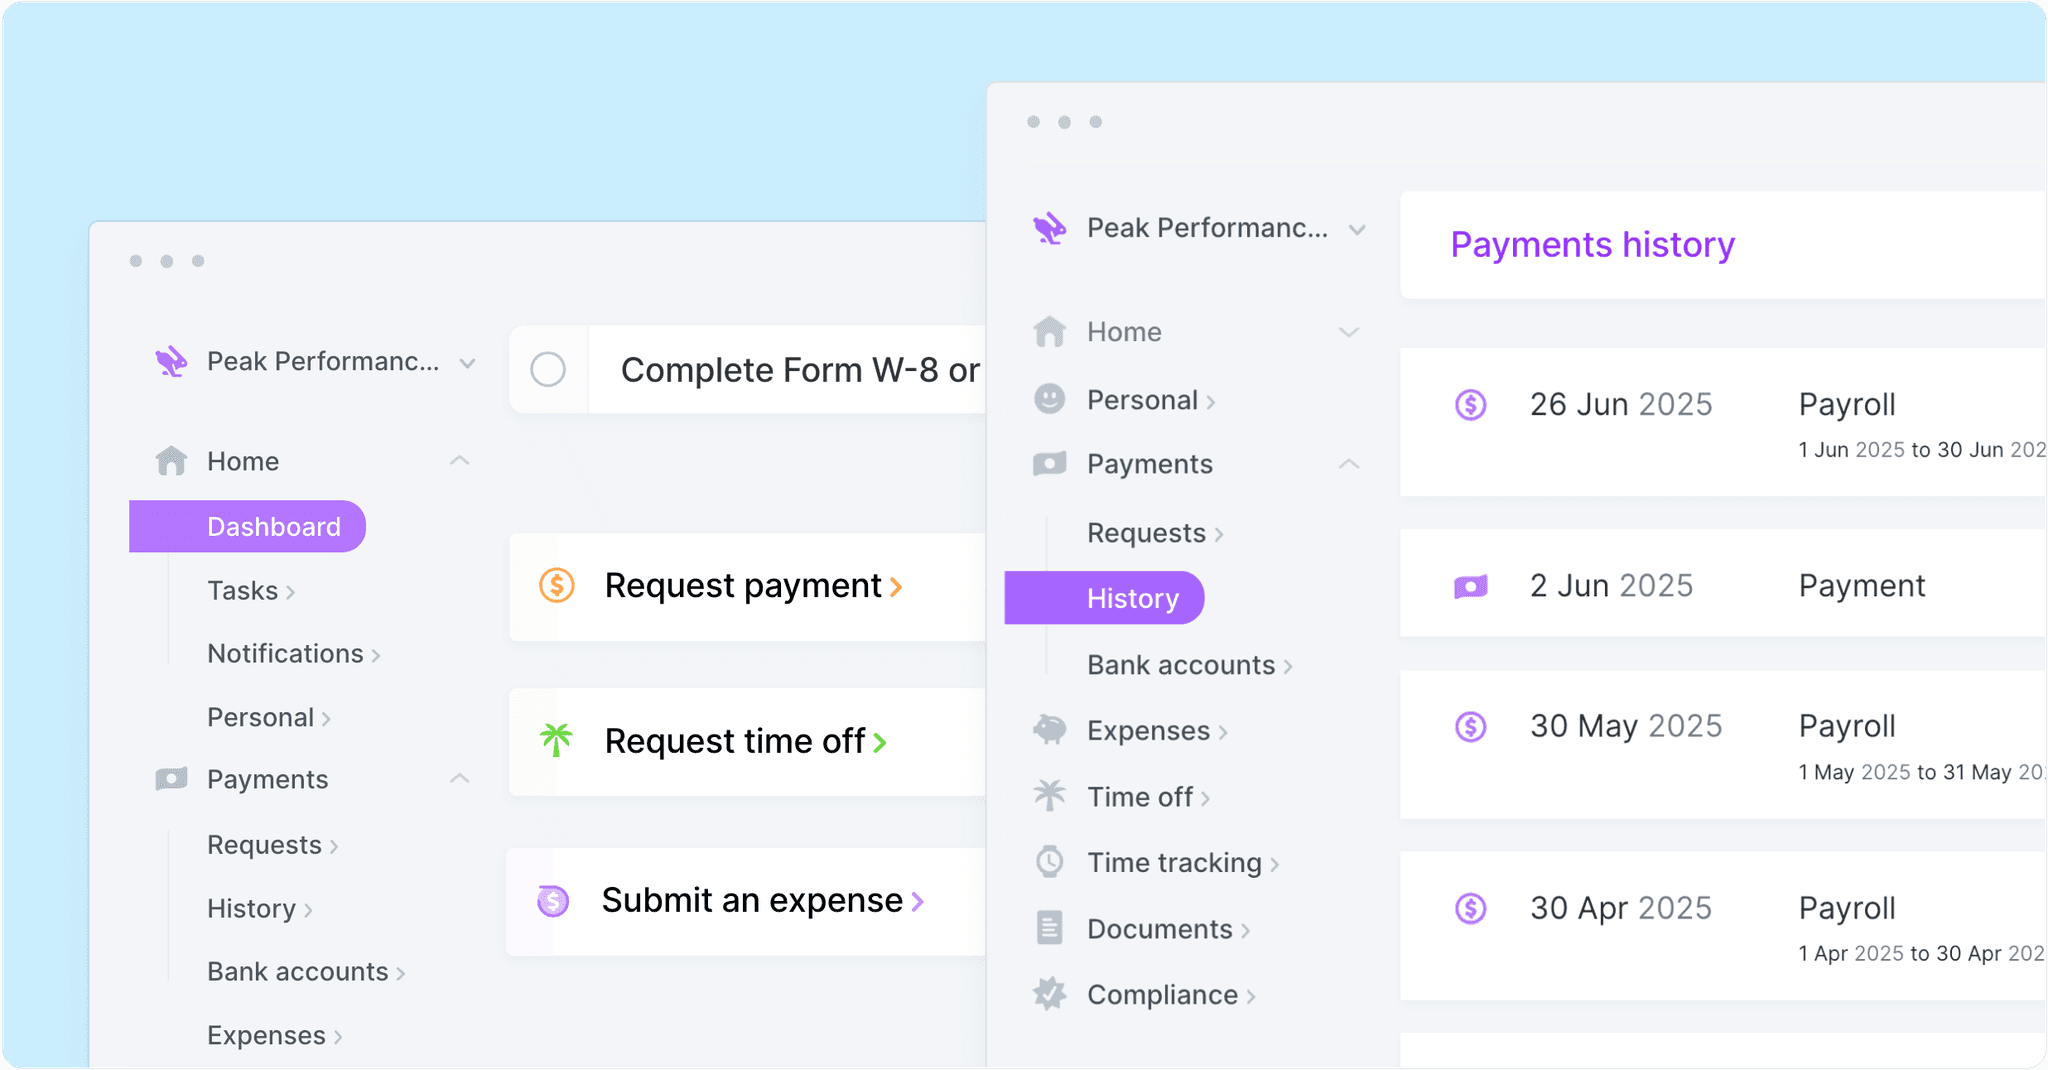Screen dimensions: 2048x1070
Task: Open Bank accounts under the selected History
Action: (1181, 665)
